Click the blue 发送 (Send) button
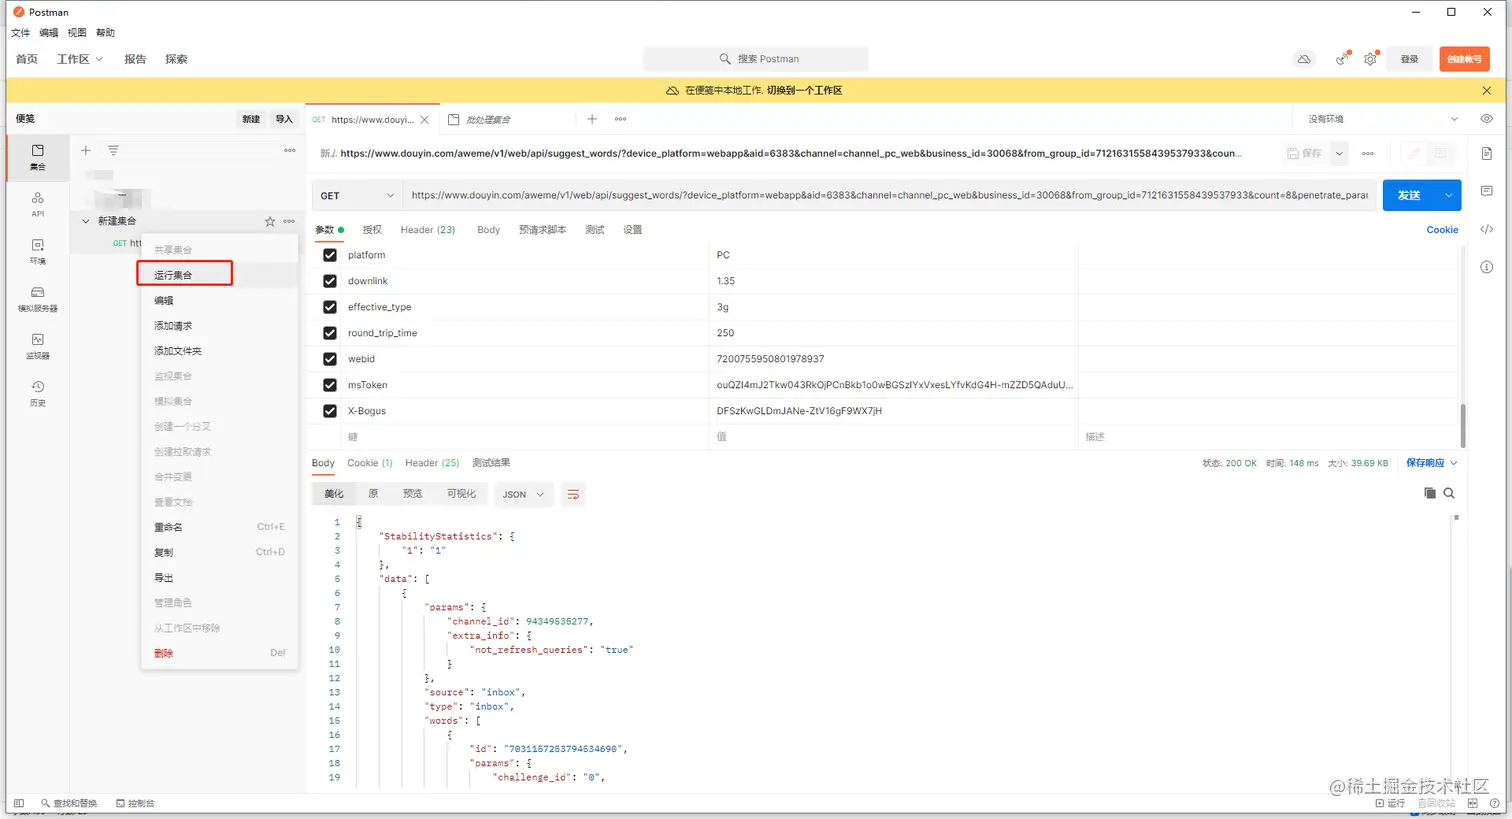 pos(1410,195)
